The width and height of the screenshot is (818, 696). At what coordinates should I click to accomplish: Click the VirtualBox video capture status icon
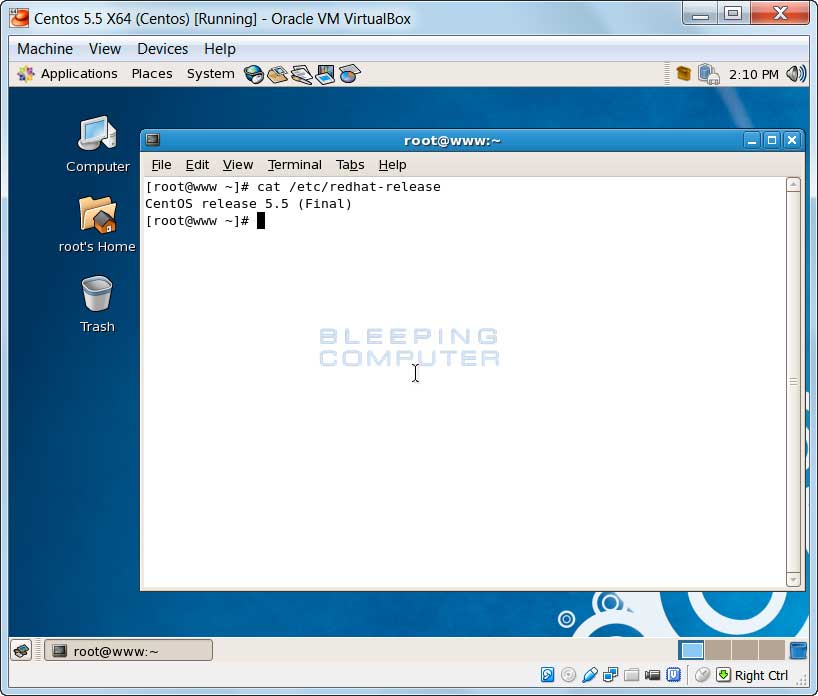(x=652, y=675)
